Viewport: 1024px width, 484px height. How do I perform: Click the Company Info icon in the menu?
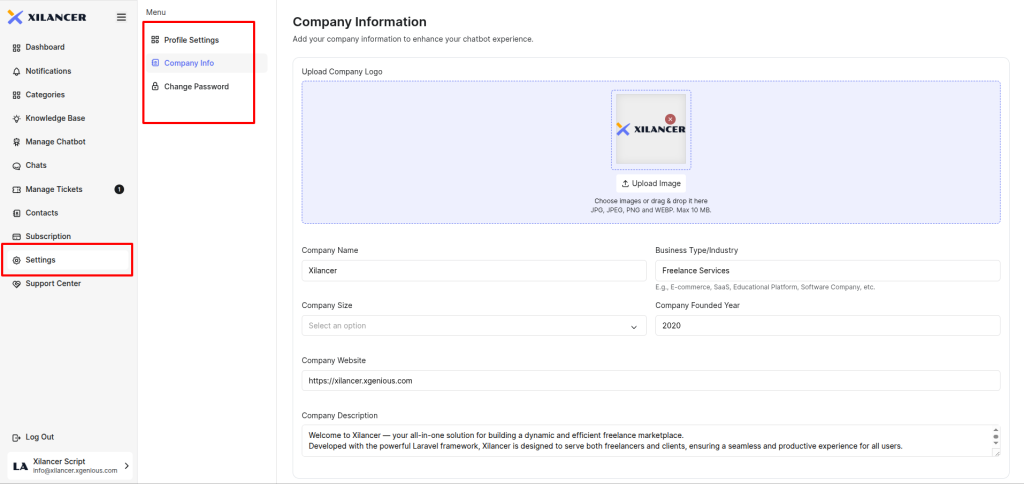tap(155, 63)
